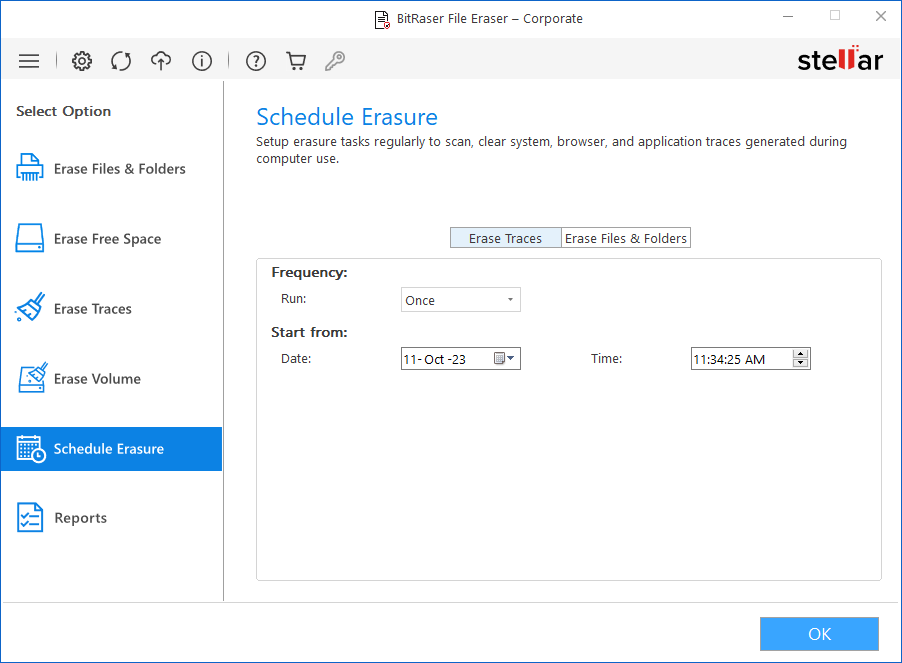Screen dimensions: 902x663
Task: Click the refresh circular arrows icon
Action: [x=121, y=61]
